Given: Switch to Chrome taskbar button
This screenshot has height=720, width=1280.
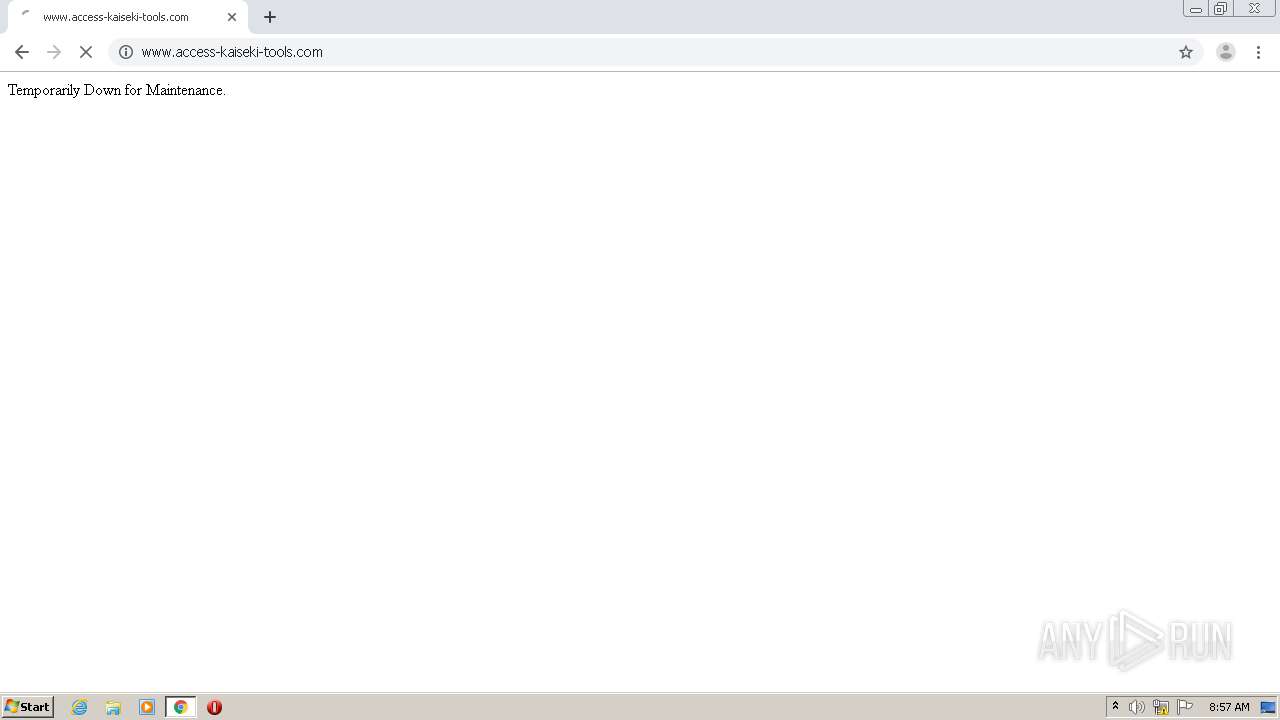Looking at the screenshot, I should [x=181, y=707].
